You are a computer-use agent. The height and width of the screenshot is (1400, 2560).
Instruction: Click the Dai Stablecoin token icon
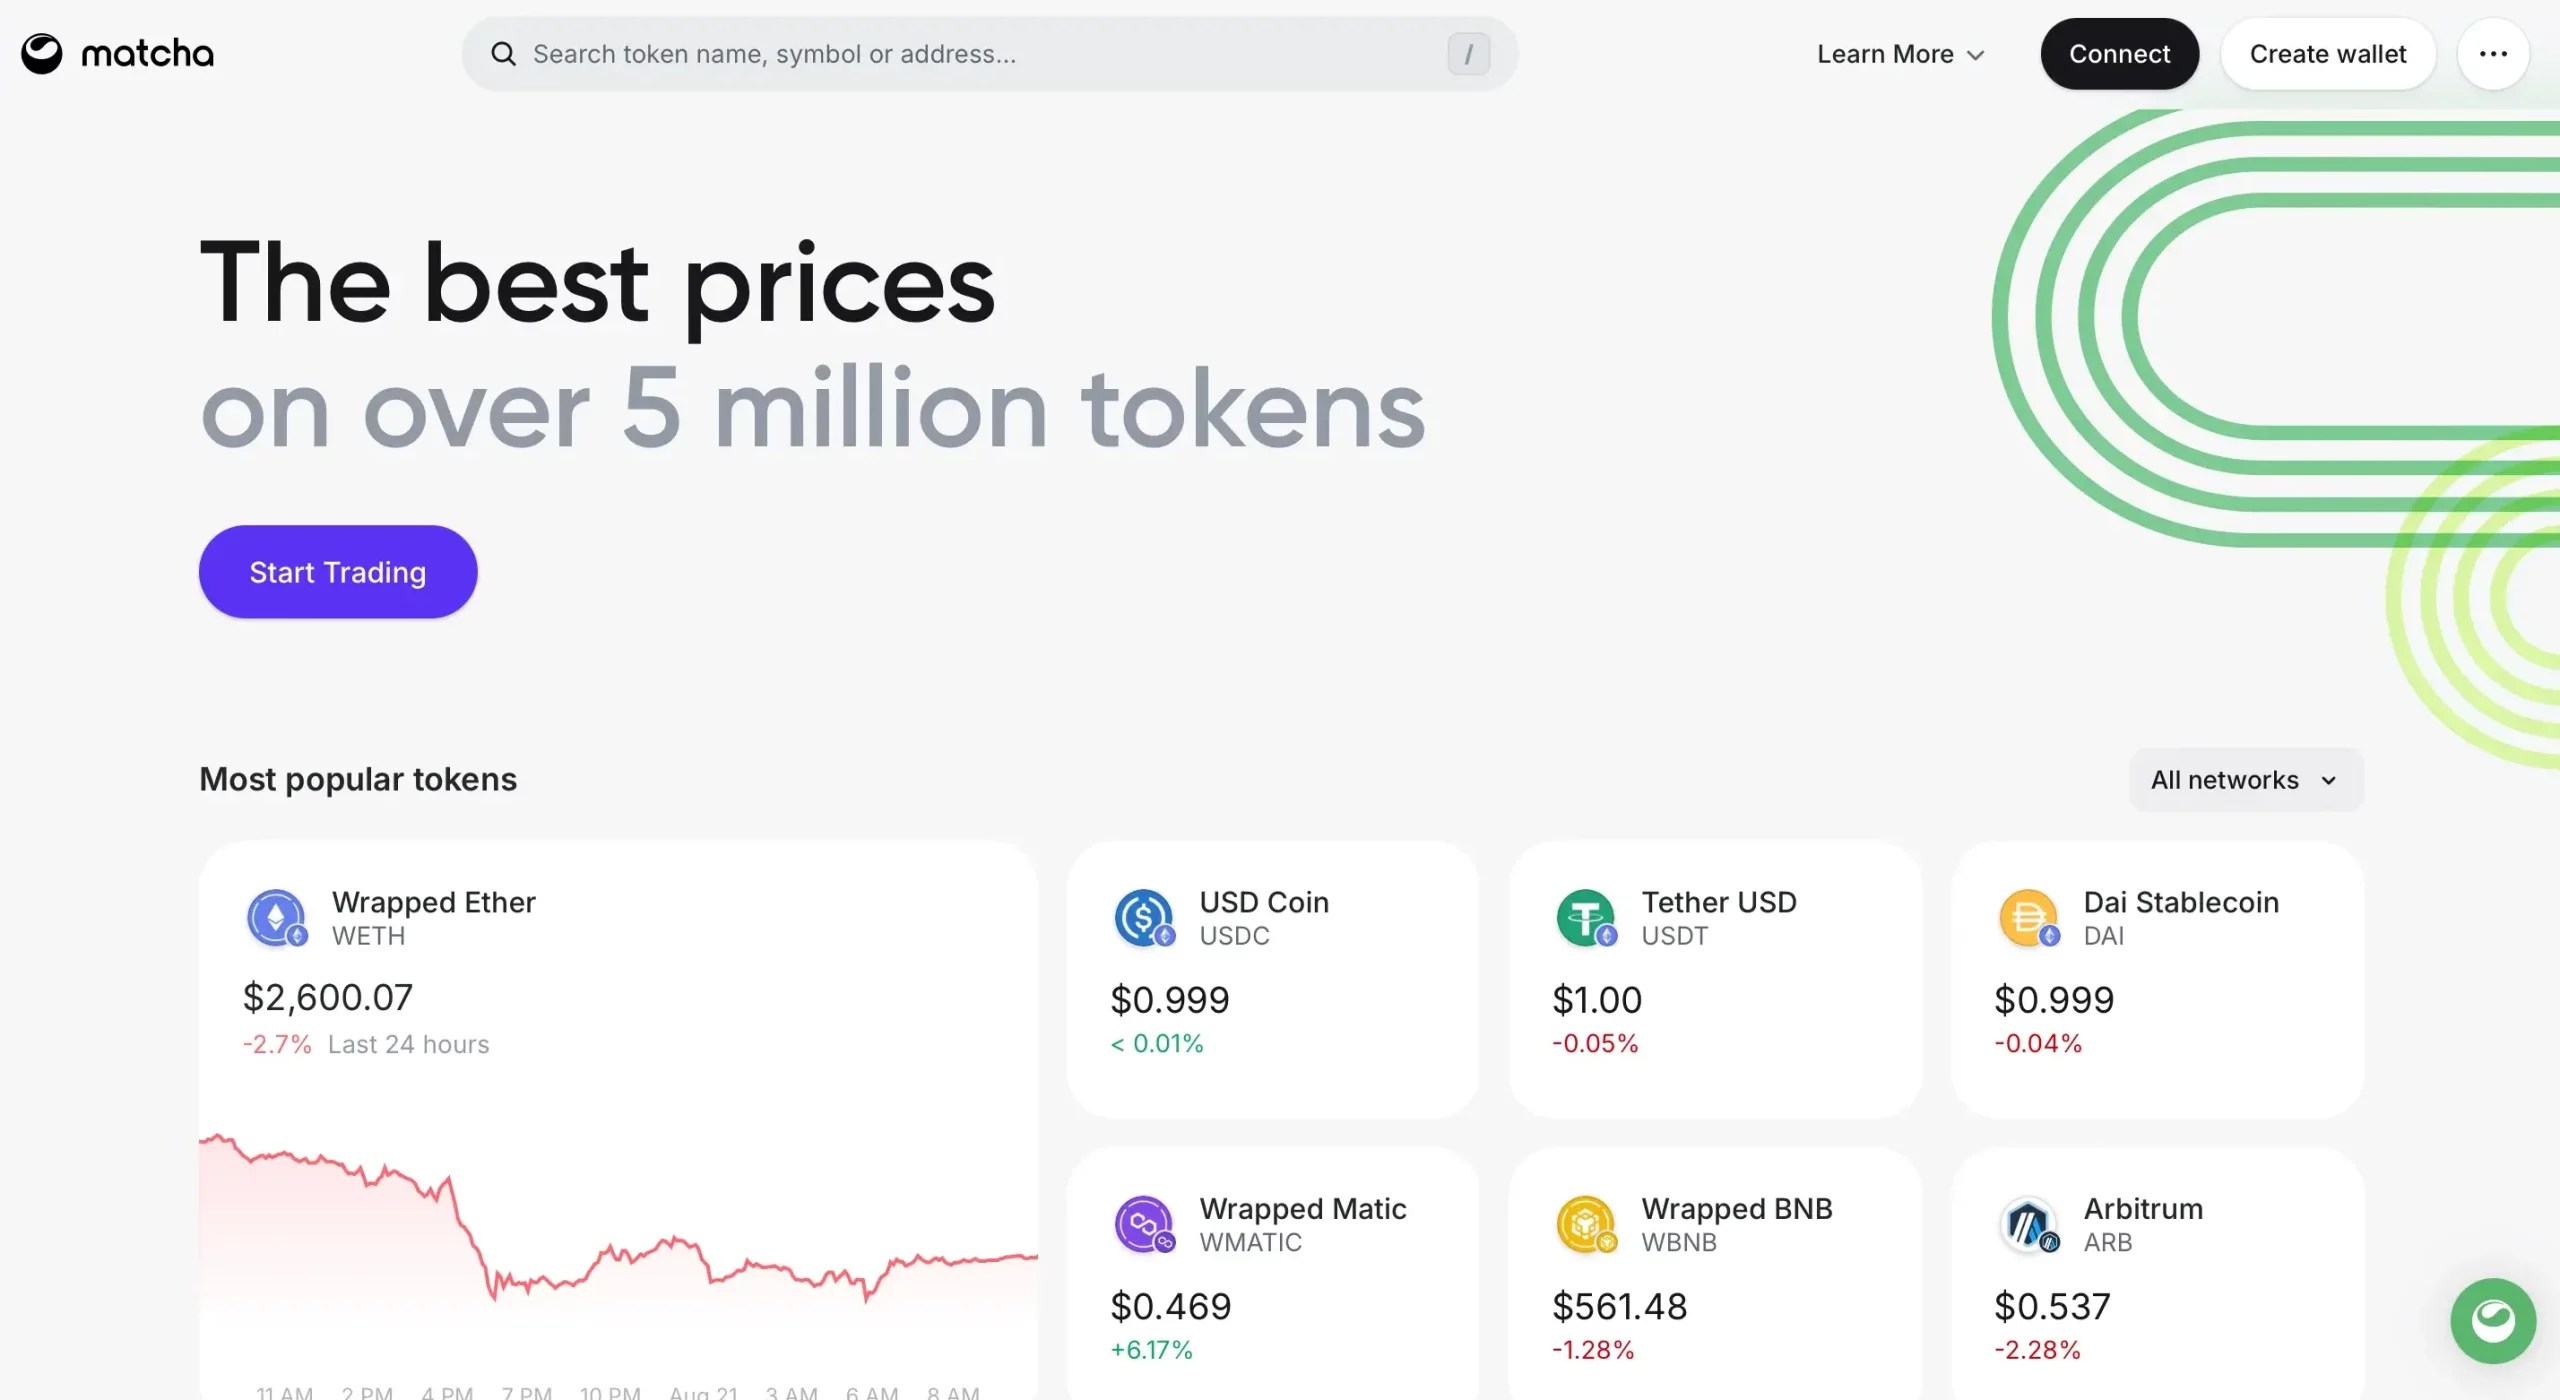(2028, 917)
